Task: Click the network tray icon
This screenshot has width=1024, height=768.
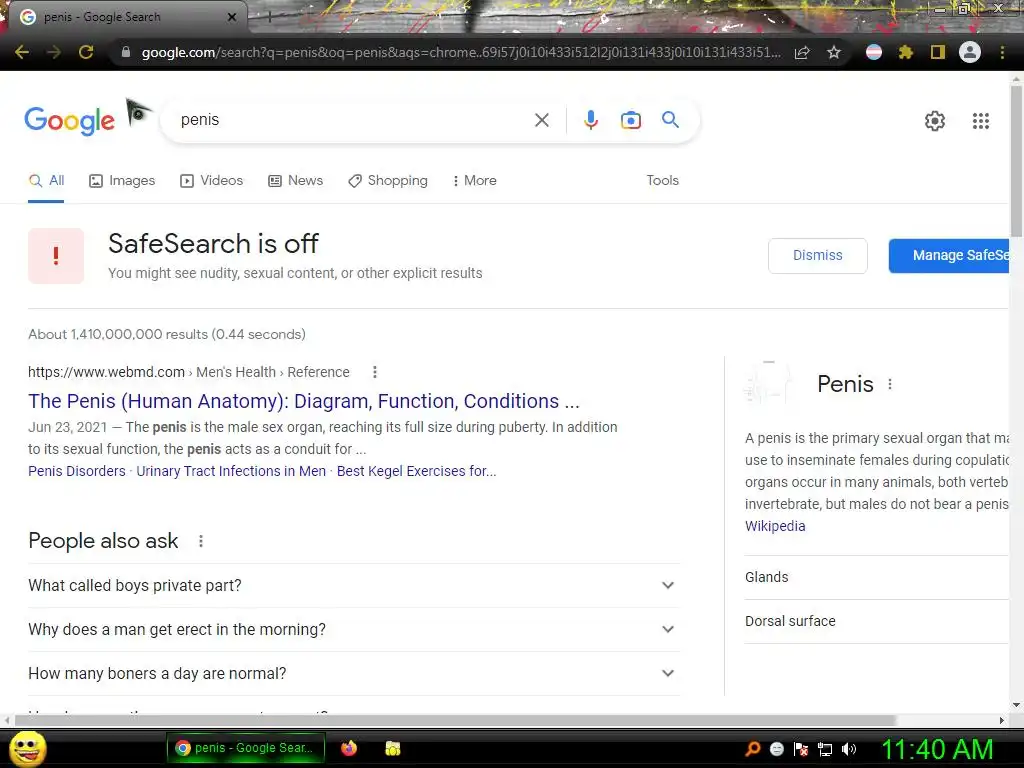Action: tap(825, 749)
